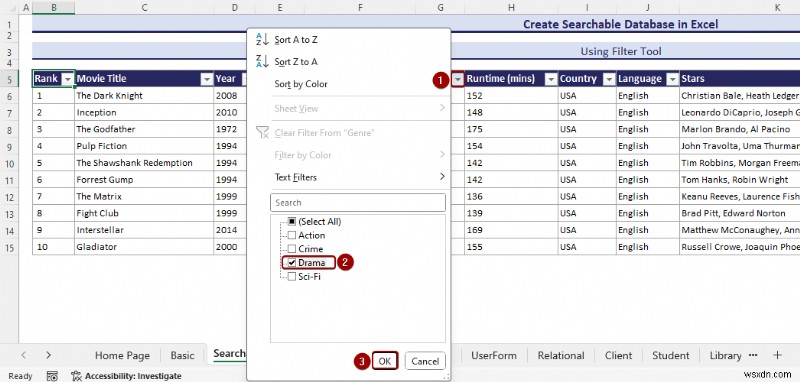This screenshot has height=382, width=800.
Task: Switch to the UserForm sheet tab
Action: coord(493,355)
